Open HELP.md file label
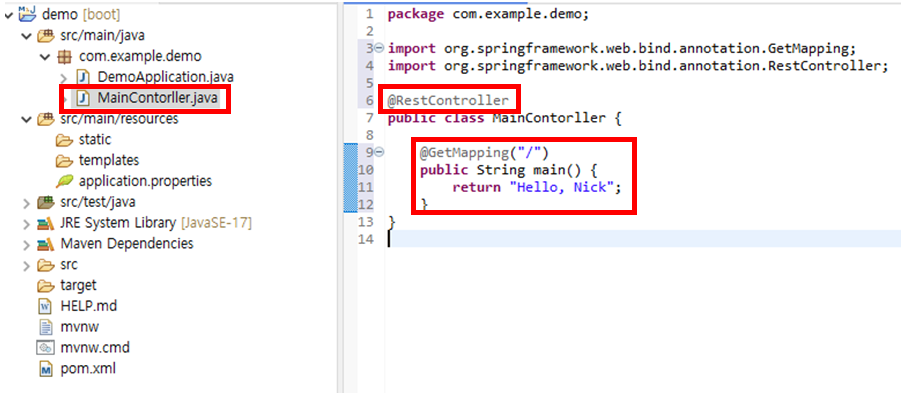The image size is (905, 394). point(88,306)
